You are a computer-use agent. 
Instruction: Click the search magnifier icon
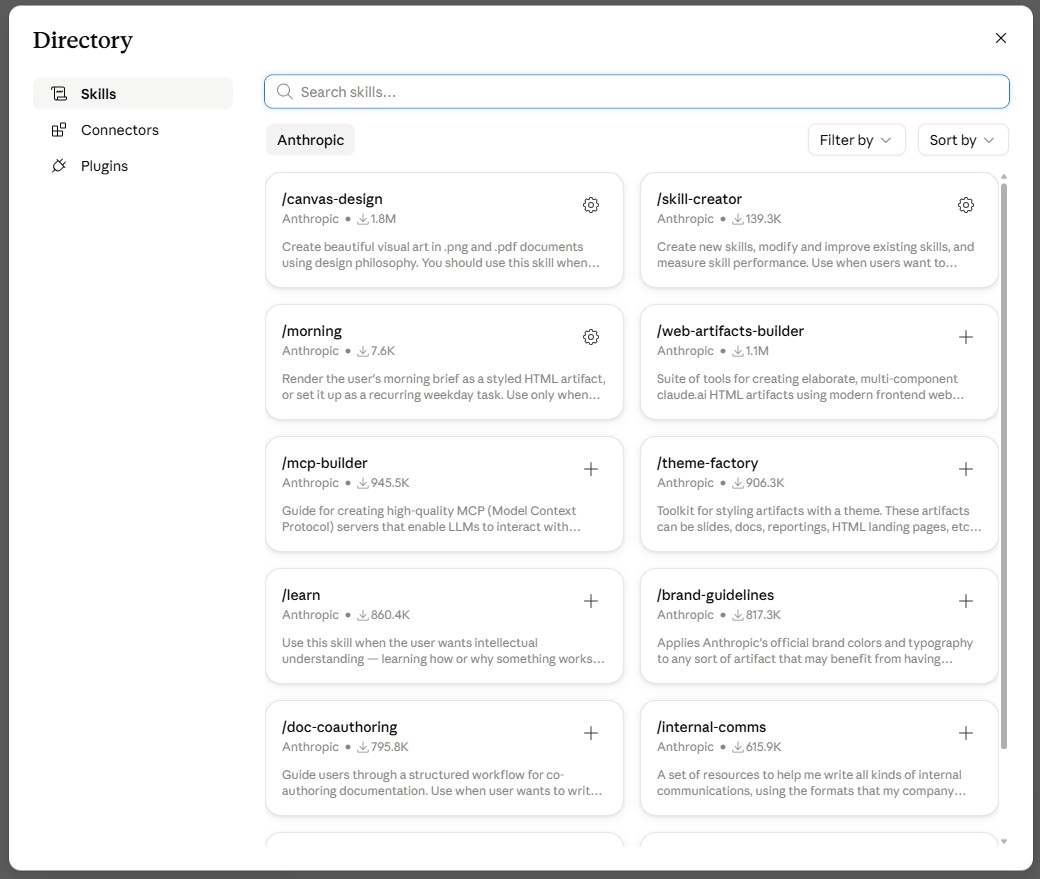(x=285, y=92)
